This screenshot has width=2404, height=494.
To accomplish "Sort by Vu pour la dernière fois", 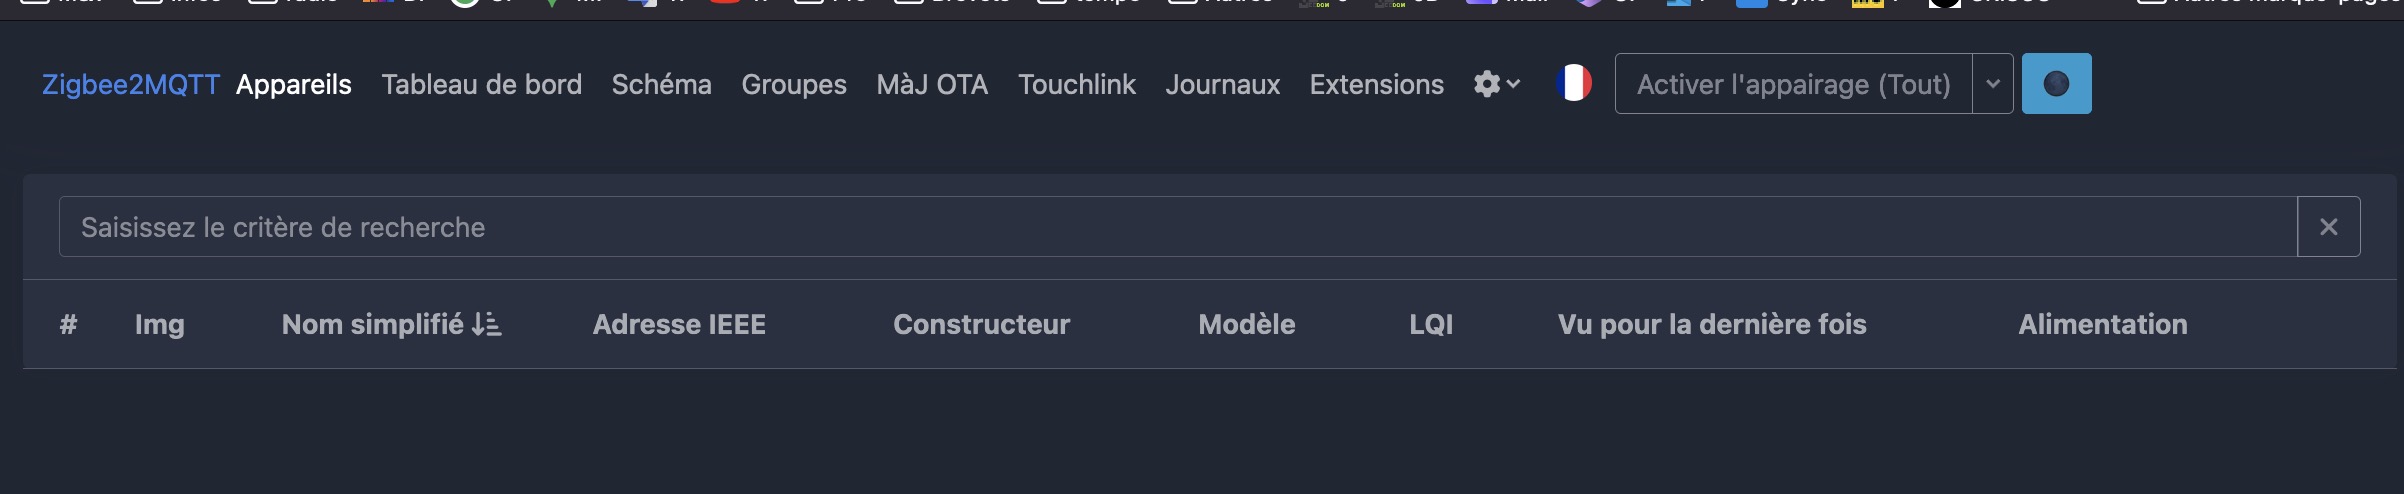I will click(x=1712, y=324).
